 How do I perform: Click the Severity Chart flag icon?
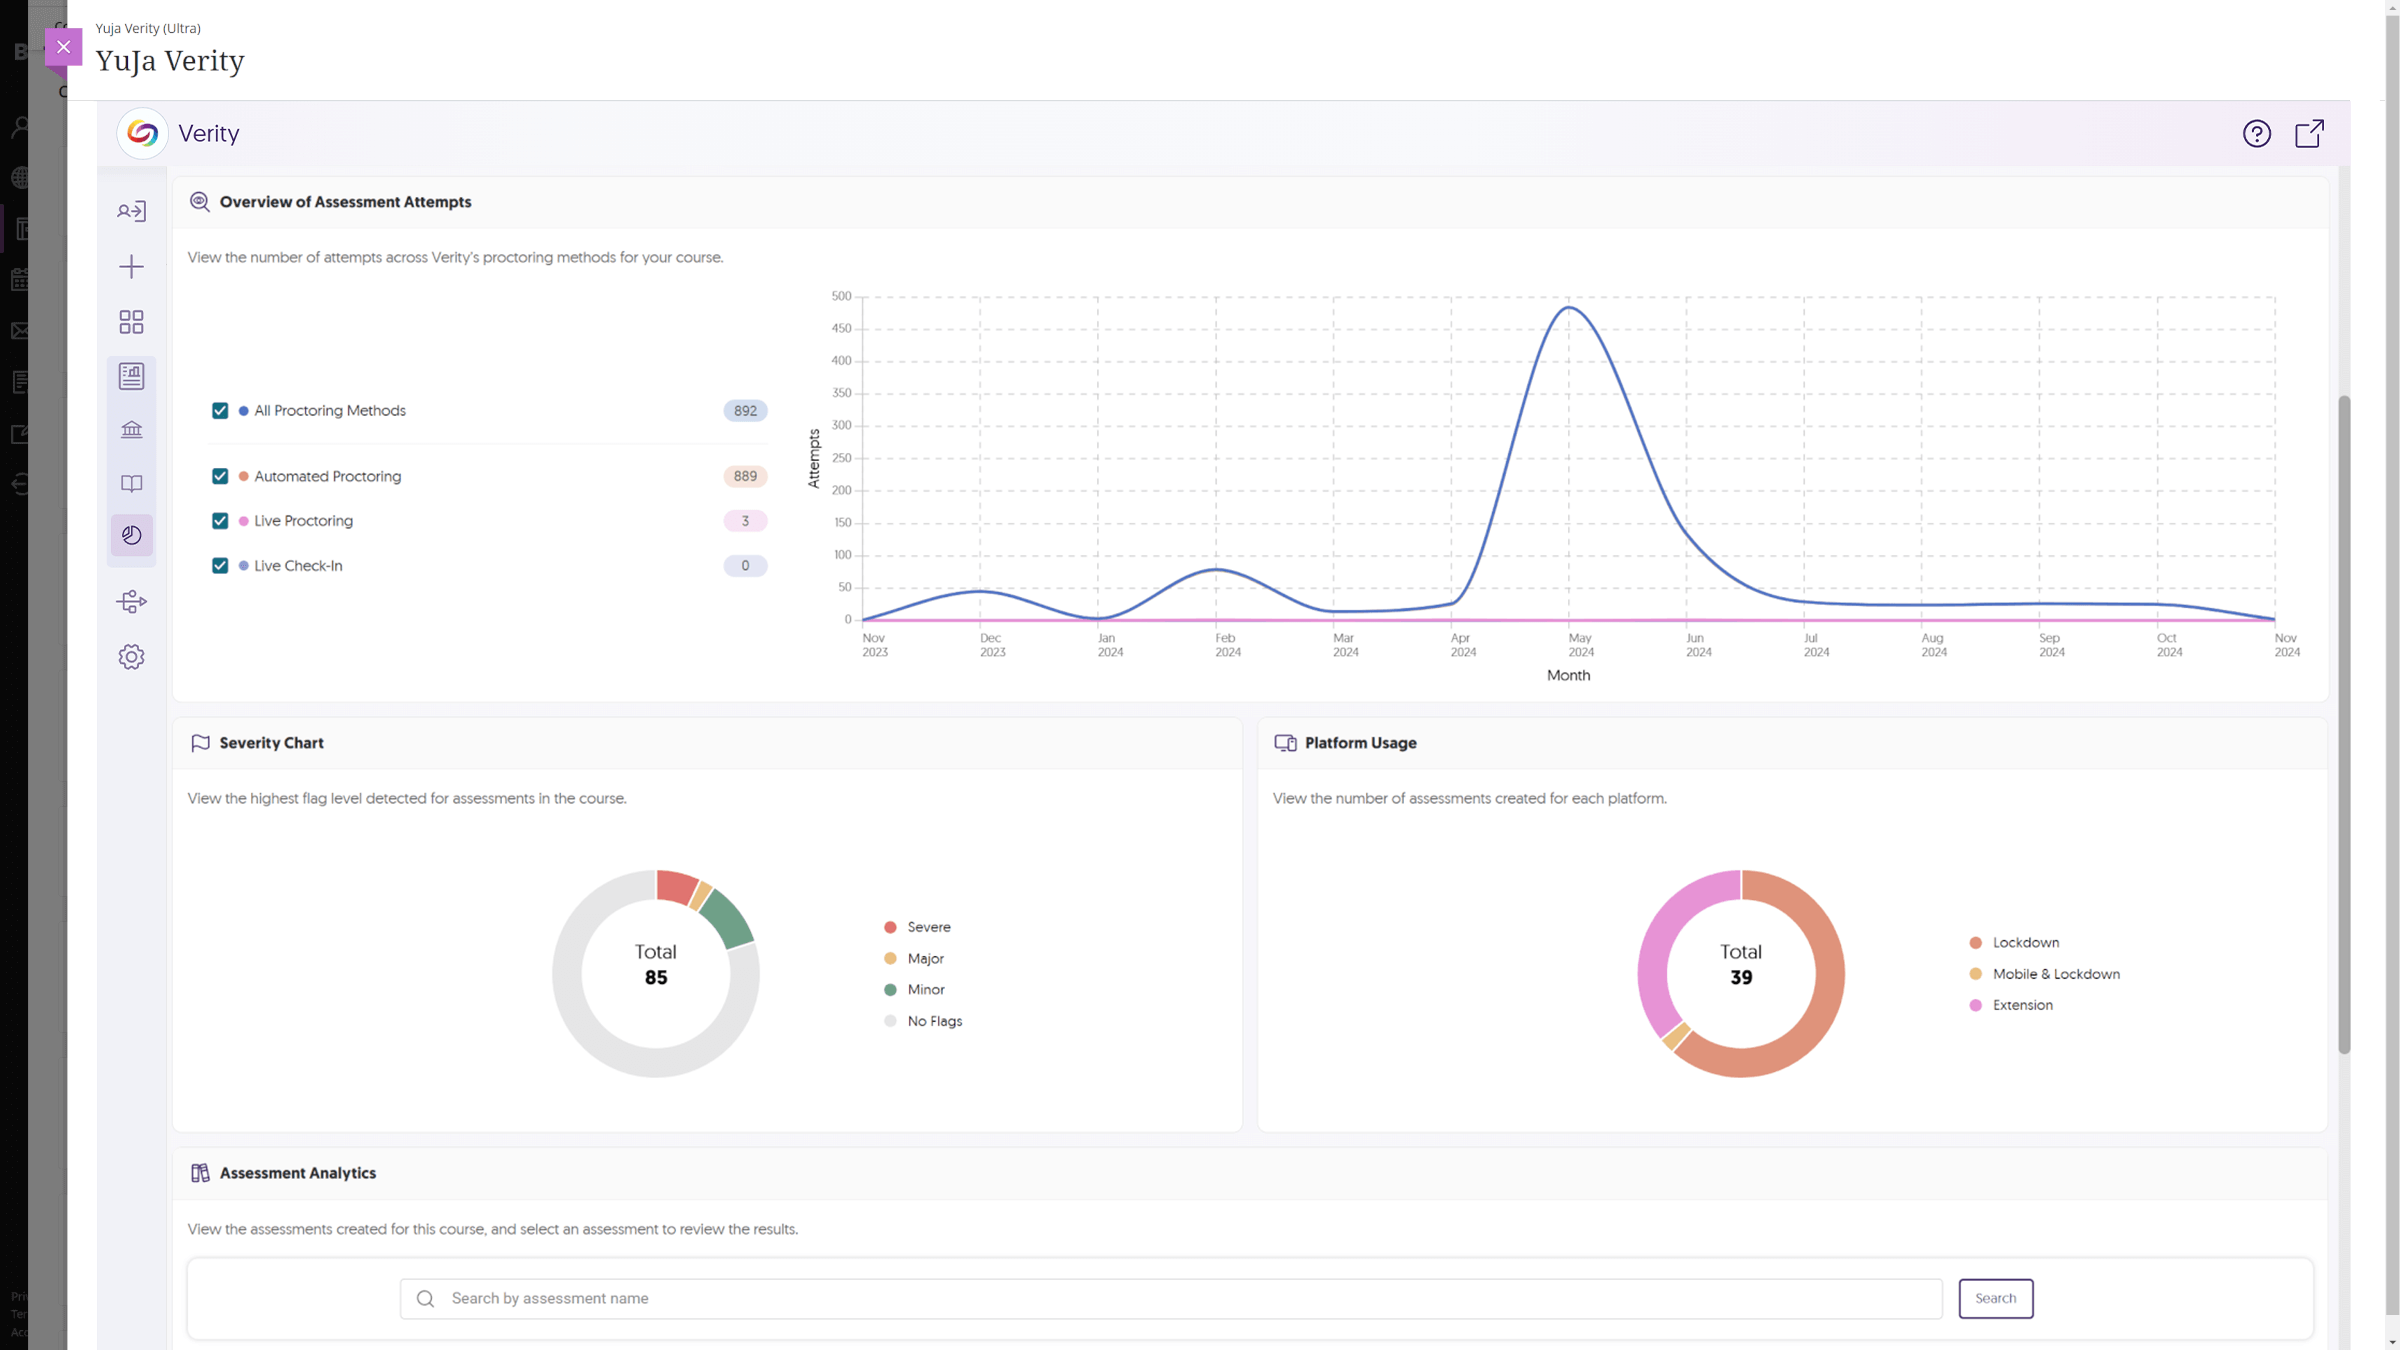click(200, 743)
